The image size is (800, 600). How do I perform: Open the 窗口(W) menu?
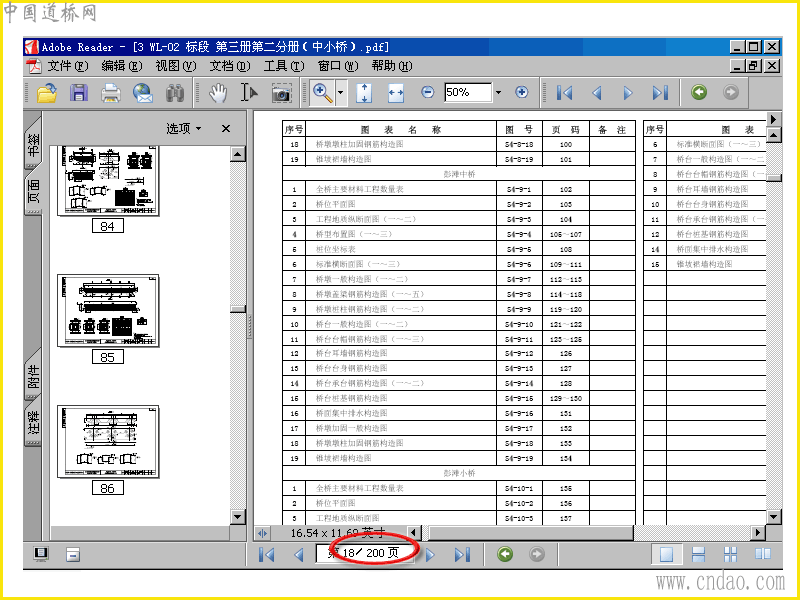(x=338, y=66)
